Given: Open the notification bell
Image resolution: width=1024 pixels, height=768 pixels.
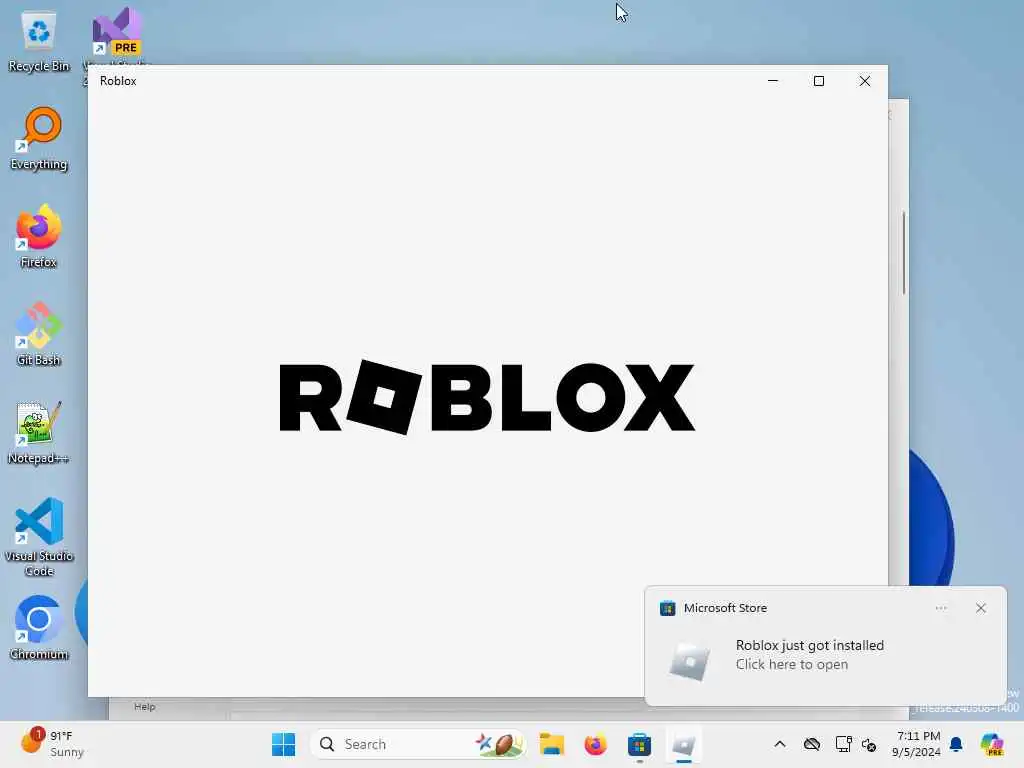Looking at the screenshot, I should (956, 744).
